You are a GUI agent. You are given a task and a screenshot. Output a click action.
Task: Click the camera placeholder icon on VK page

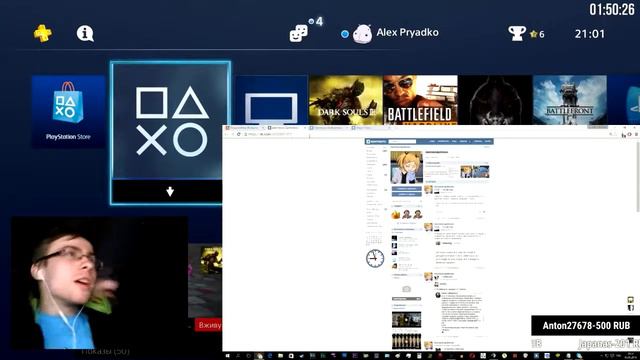[x=407, y=289]
